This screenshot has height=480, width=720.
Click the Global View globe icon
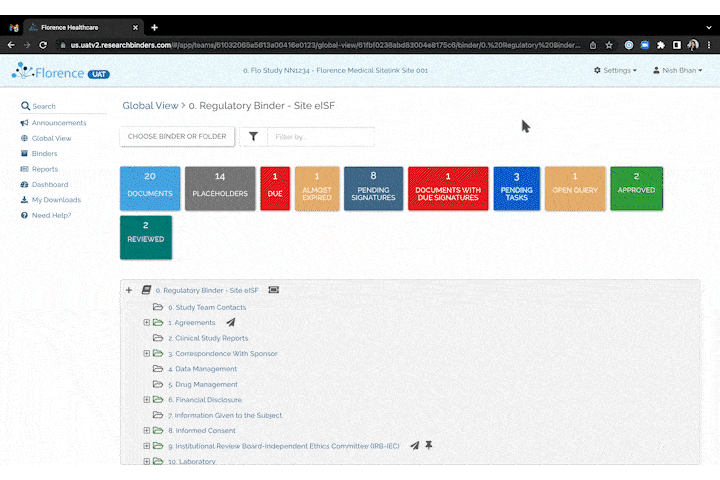[x=24, y=138]
